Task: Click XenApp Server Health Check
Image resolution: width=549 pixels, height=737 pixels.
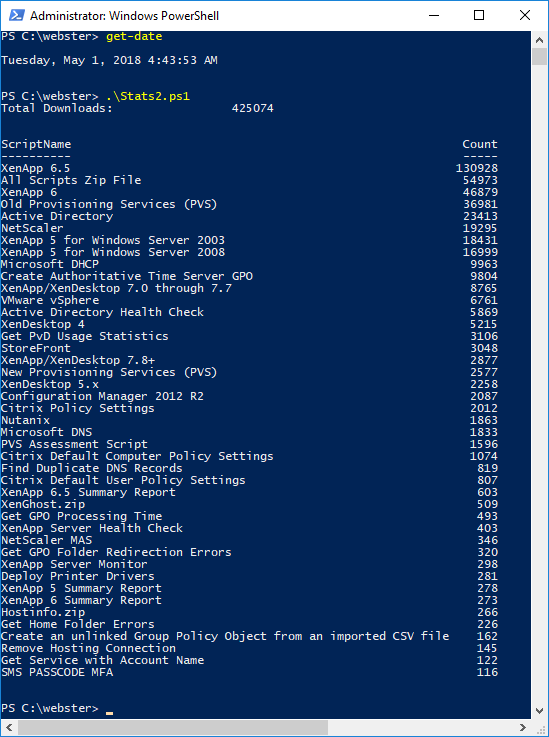Action: pos(92,528)
